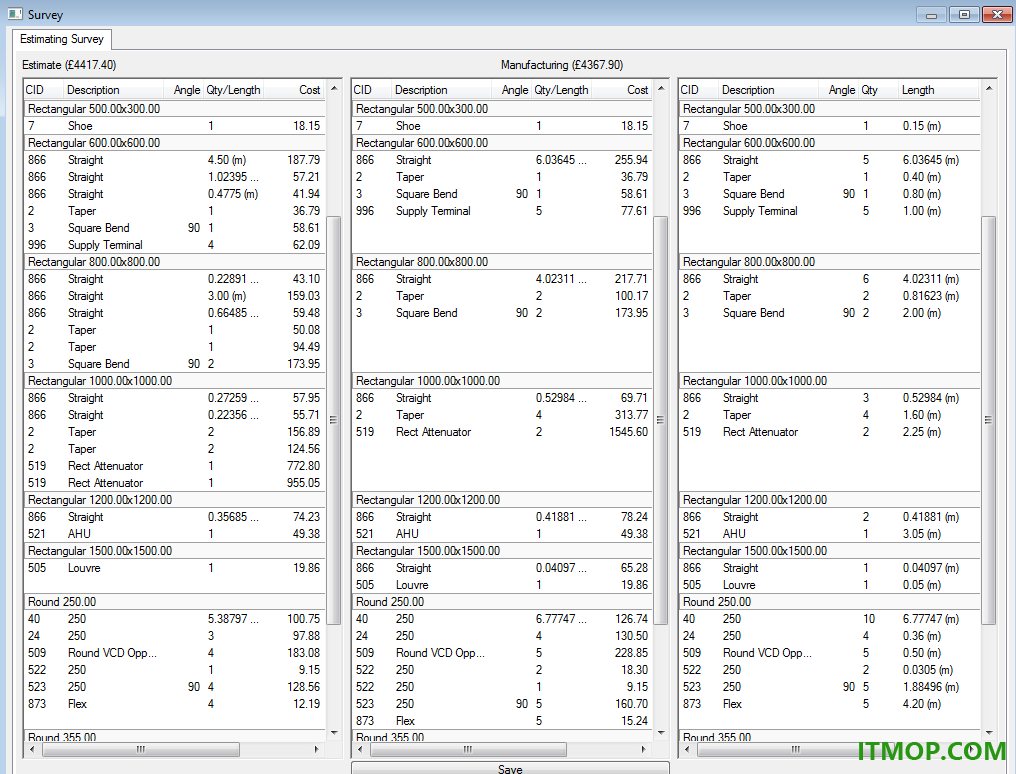
Task: Select Round 250.00 group in Estimate list
Action: 175,602
